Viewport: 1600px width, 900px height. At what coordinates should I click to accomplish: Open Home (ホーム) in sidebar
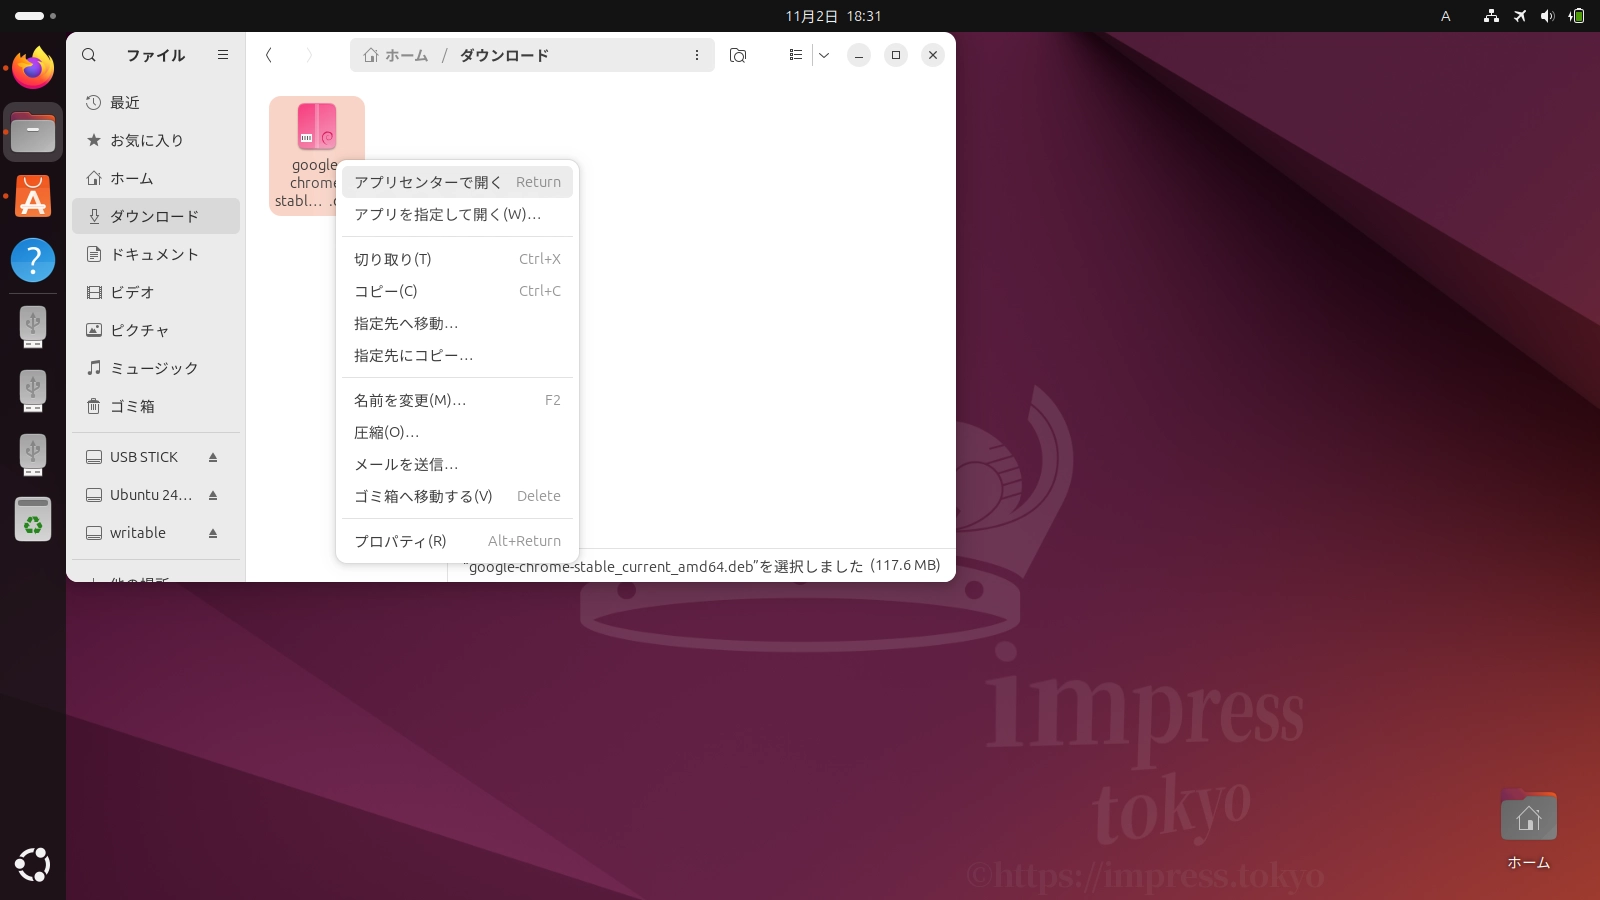[x=156, y=178]
